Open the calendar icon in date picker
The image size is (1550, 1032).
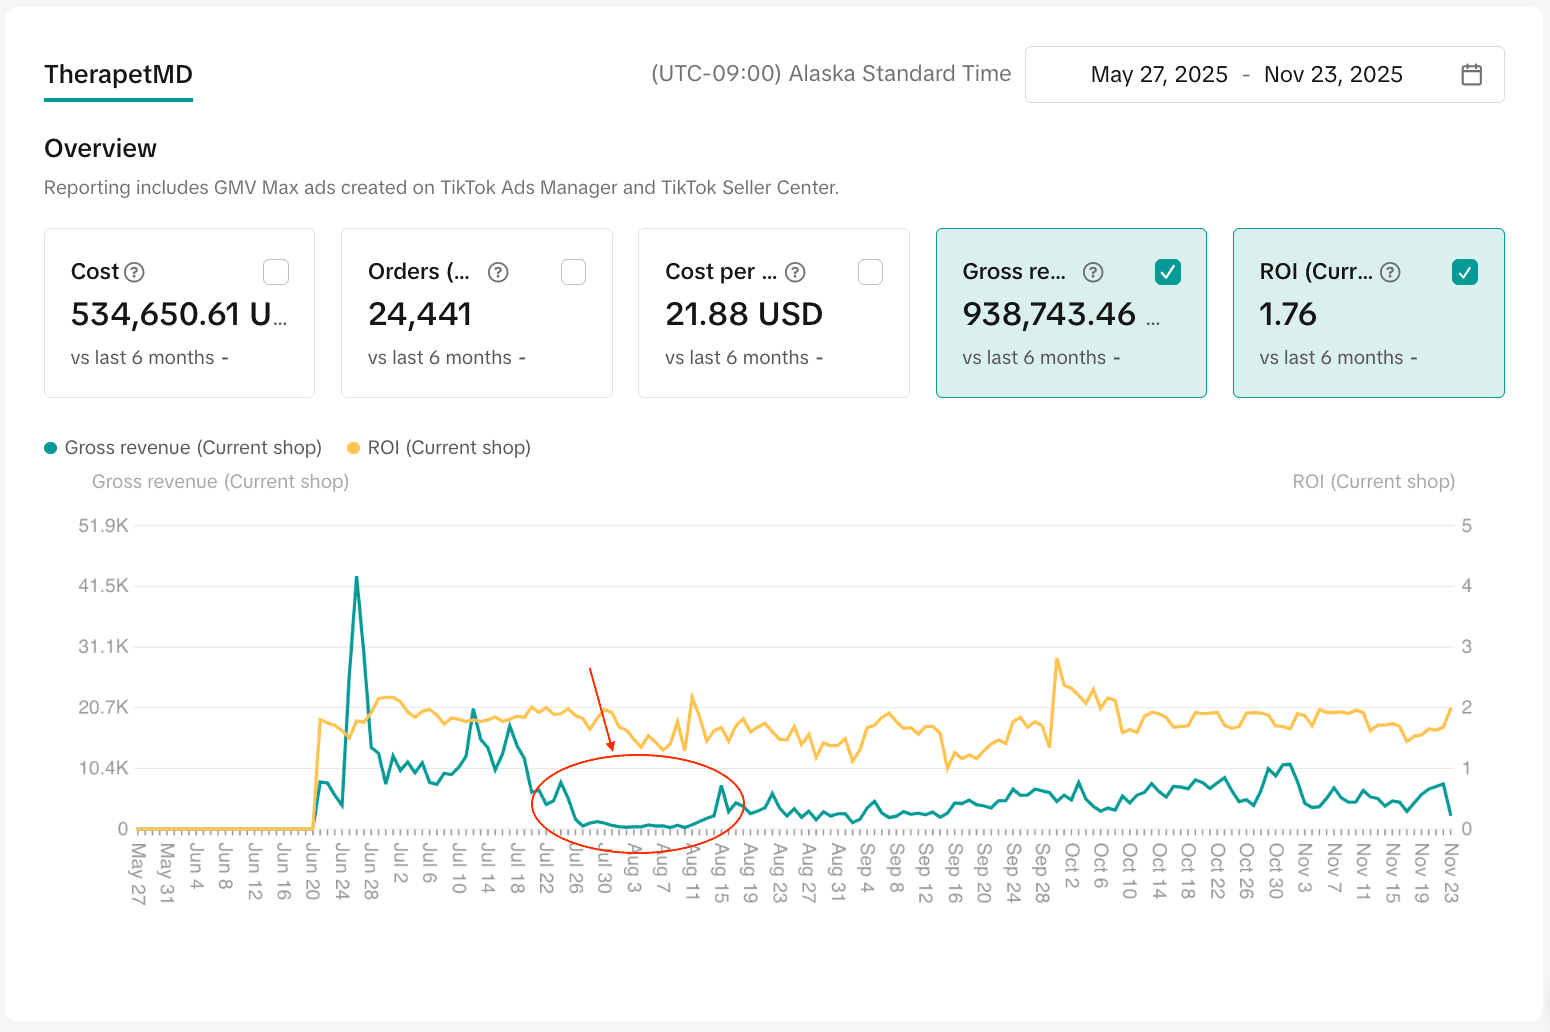(1471, 74)
